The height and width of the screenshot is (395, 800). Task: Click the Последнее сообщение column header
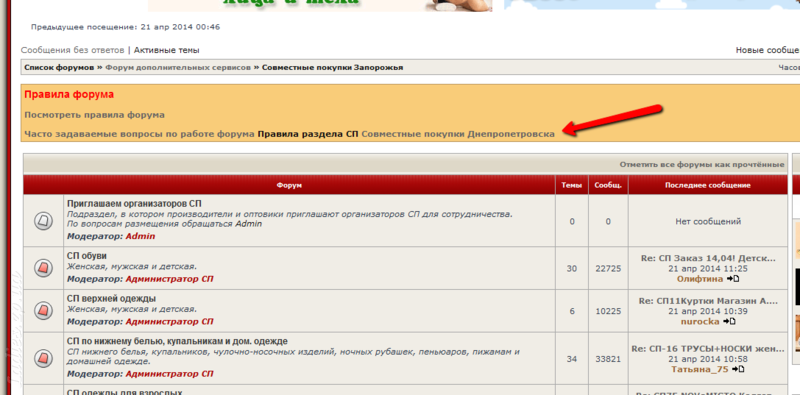tap(708, 185)
